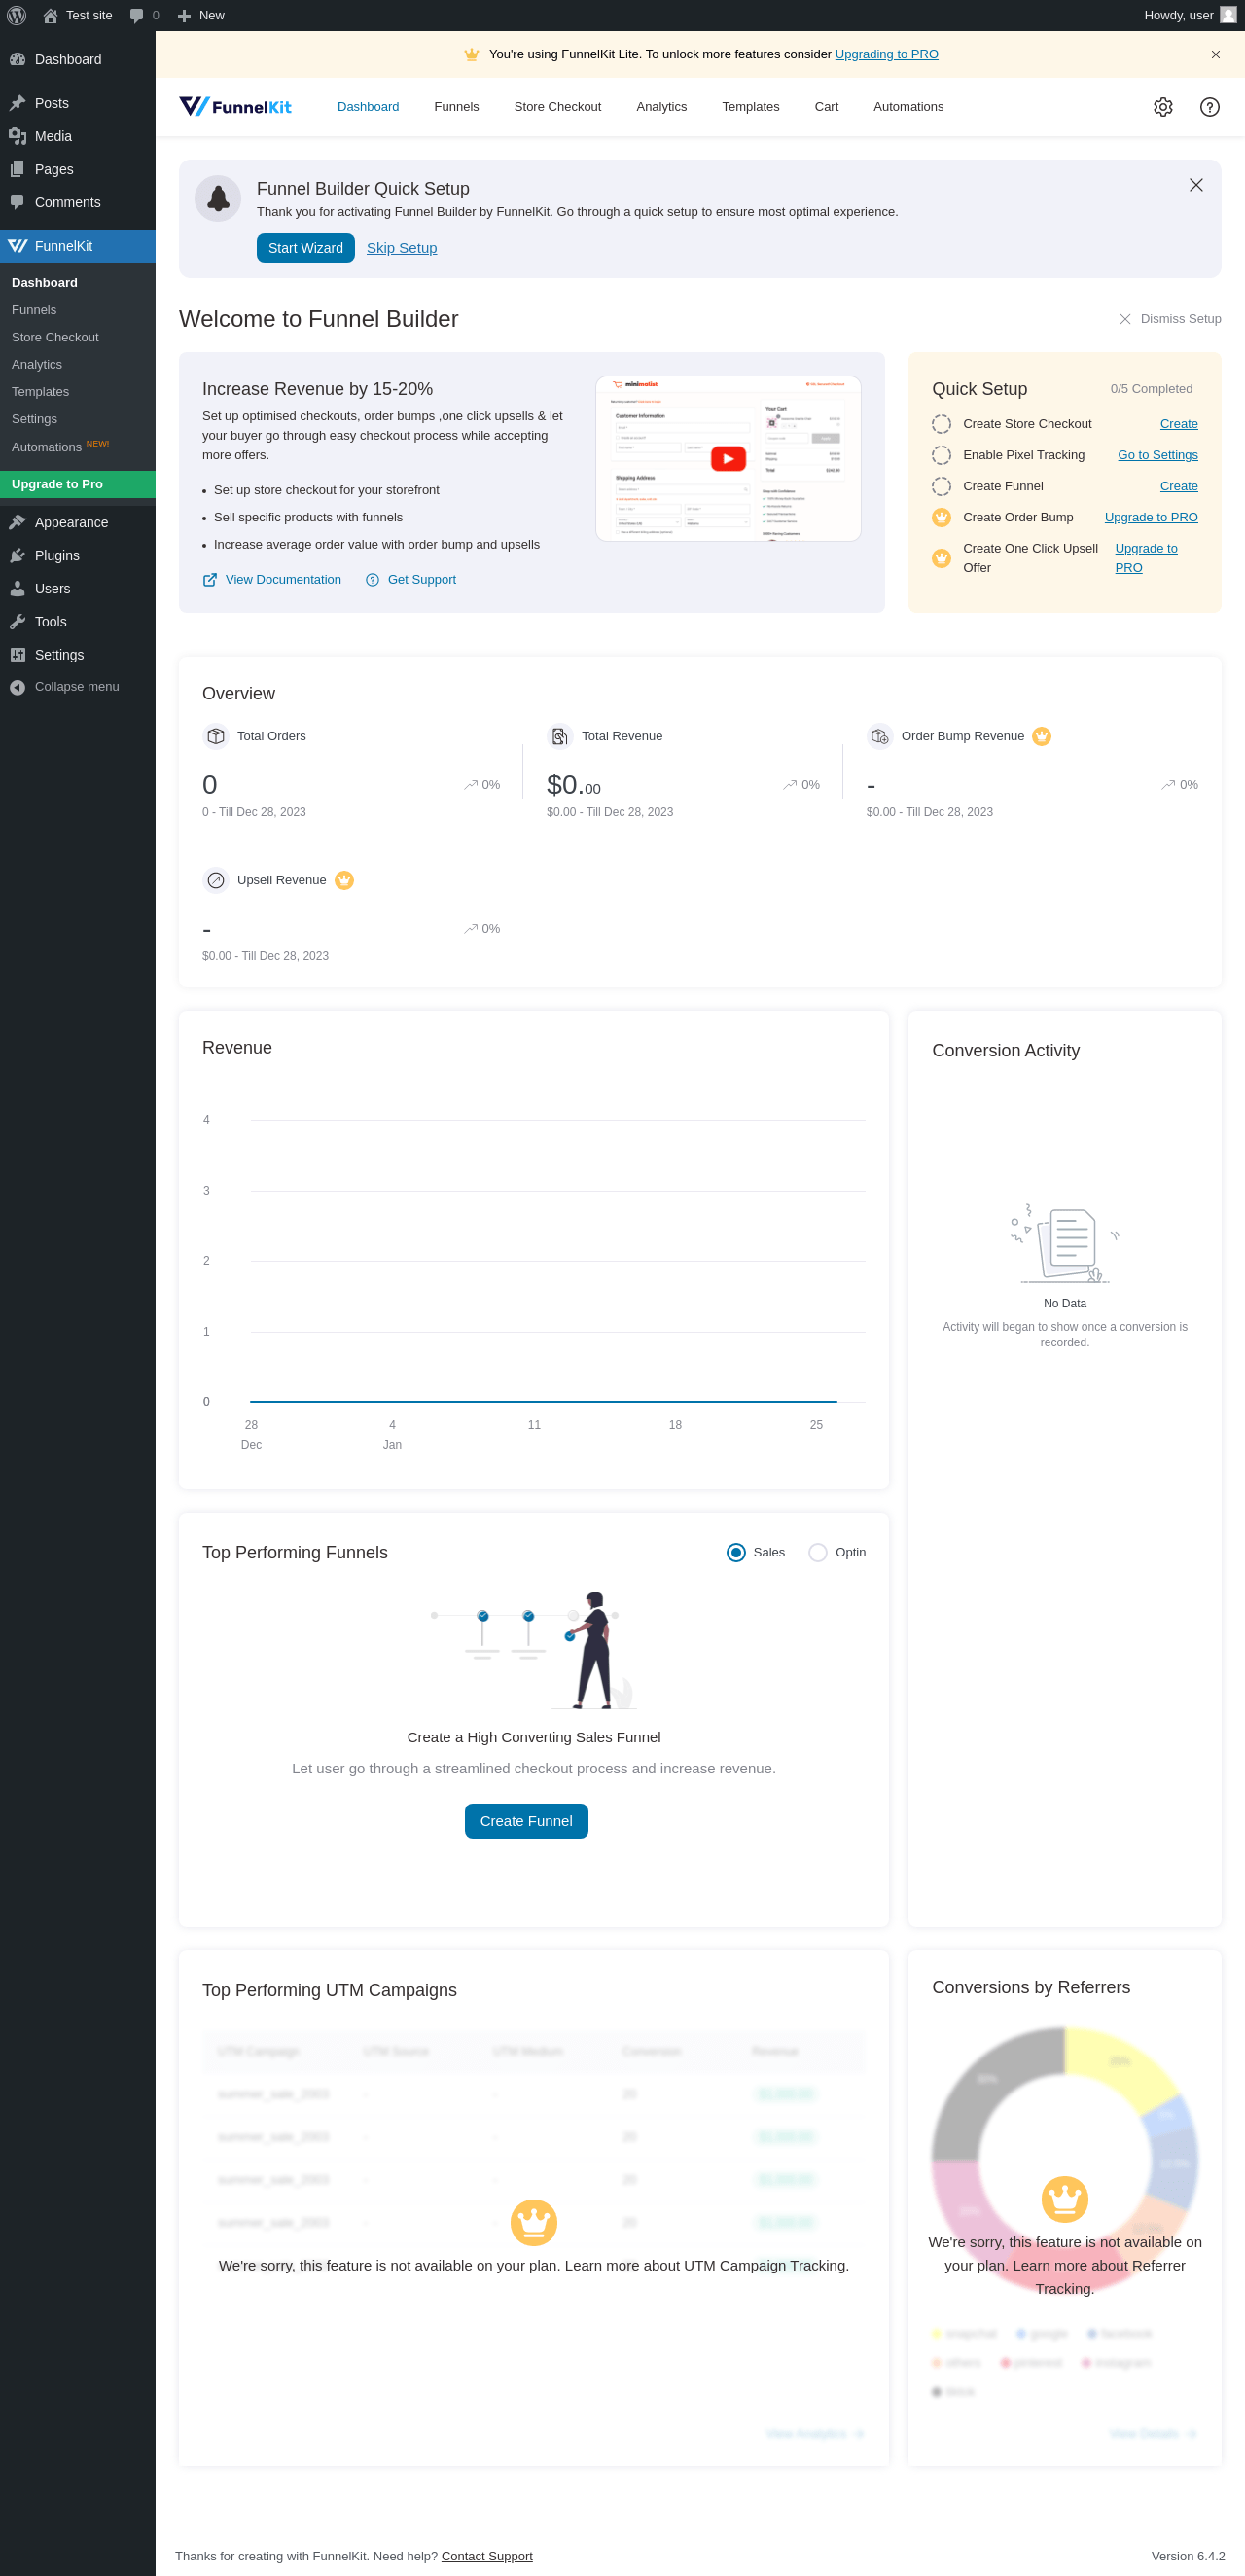Click the Upgrade to Pro sidebar button
Image resolution: width=1245 pixels, height=2576 pixels.
[x=78, y=484]
